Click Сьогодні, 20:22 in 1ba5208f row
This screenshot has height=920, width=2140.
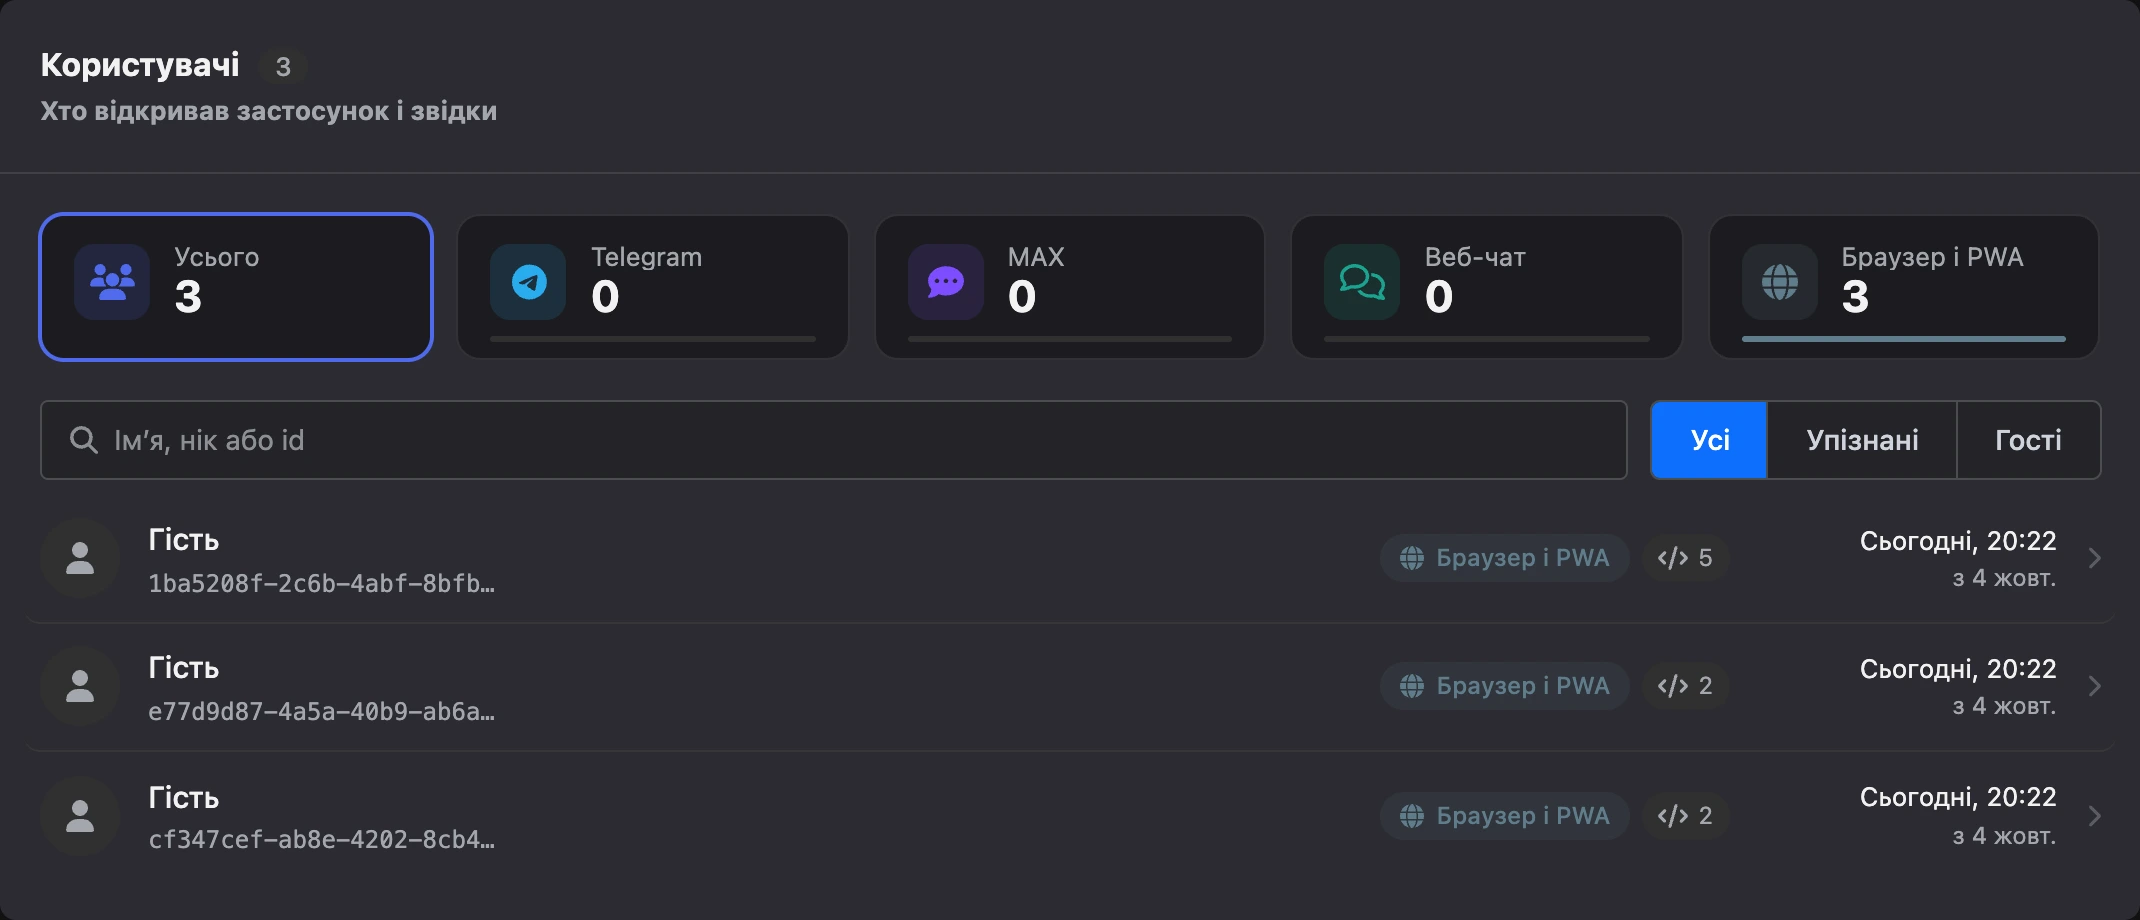pos(1958,541)
